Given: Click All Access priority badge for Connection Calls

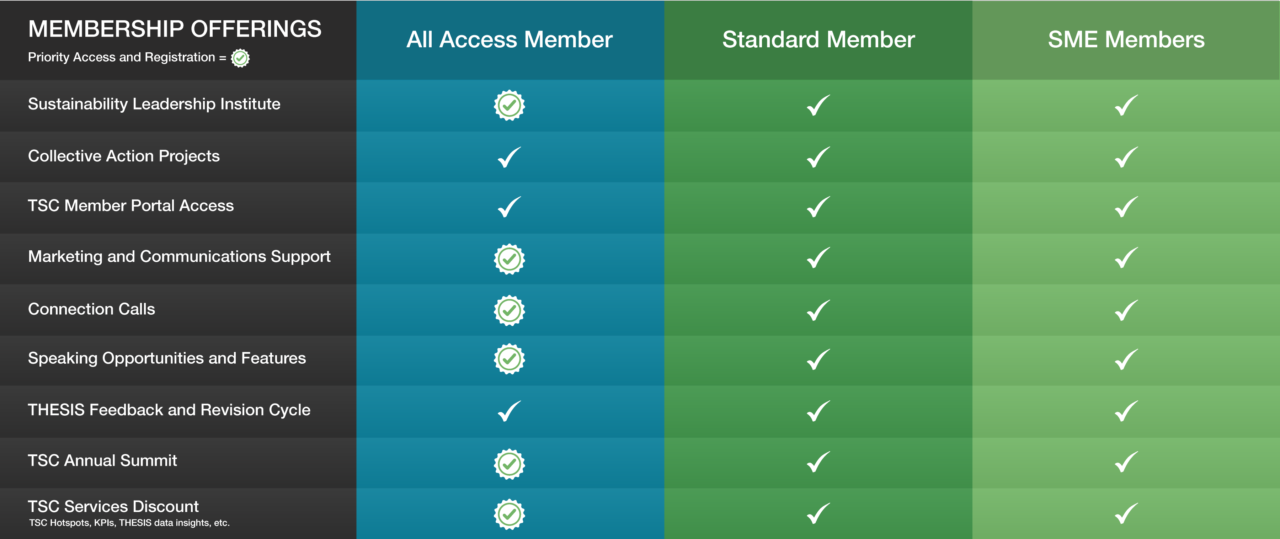Looking at the screenshot, I should coord(510,310).
